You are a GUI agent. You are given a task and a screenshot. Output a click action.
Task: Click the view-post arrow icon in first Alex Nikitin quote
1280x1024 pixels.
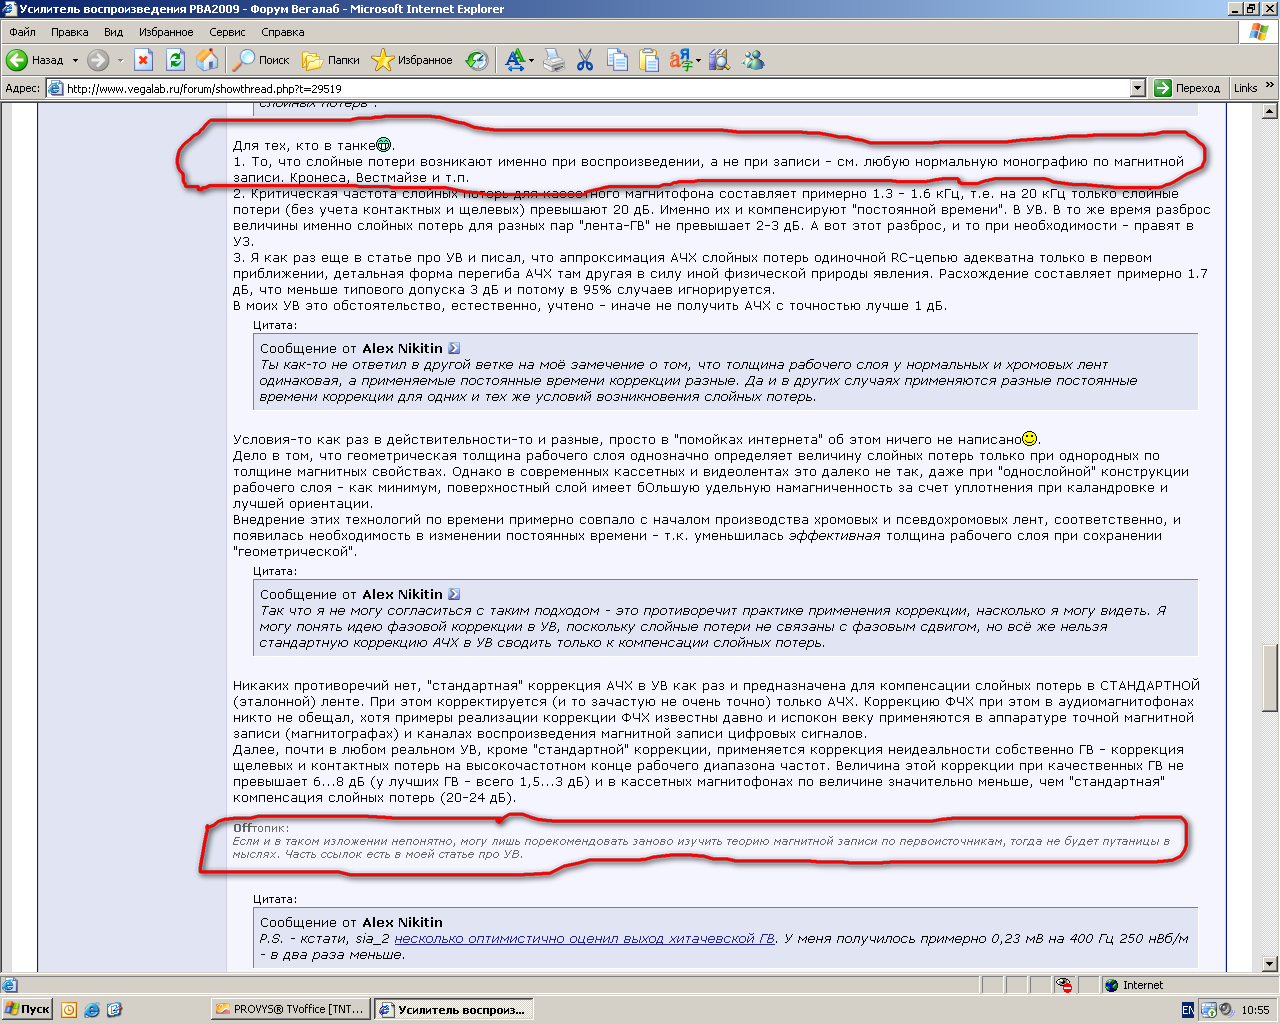(x=454, y=348)
